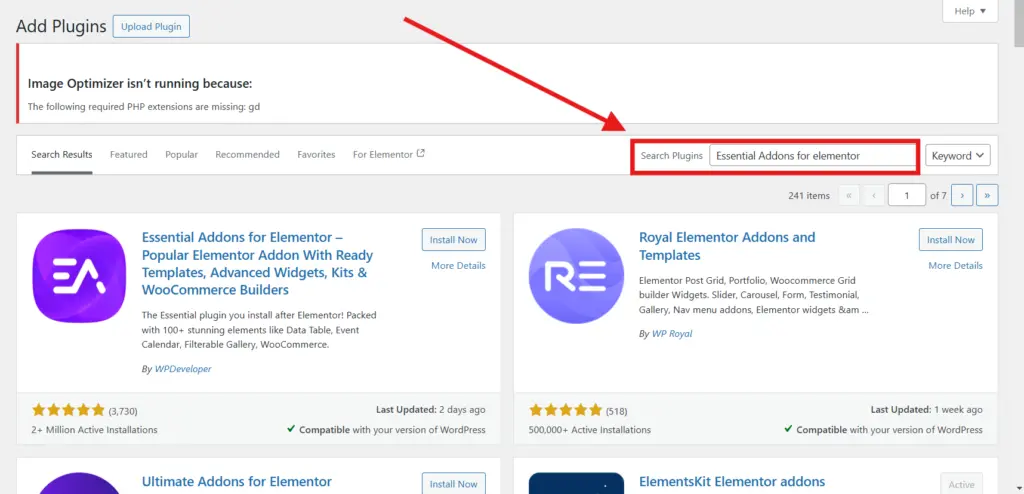The width and height of the screenshot is (1024, 494).
Task: Open the Royal Elementor Addons and Templates title
Action: (727, 246)
